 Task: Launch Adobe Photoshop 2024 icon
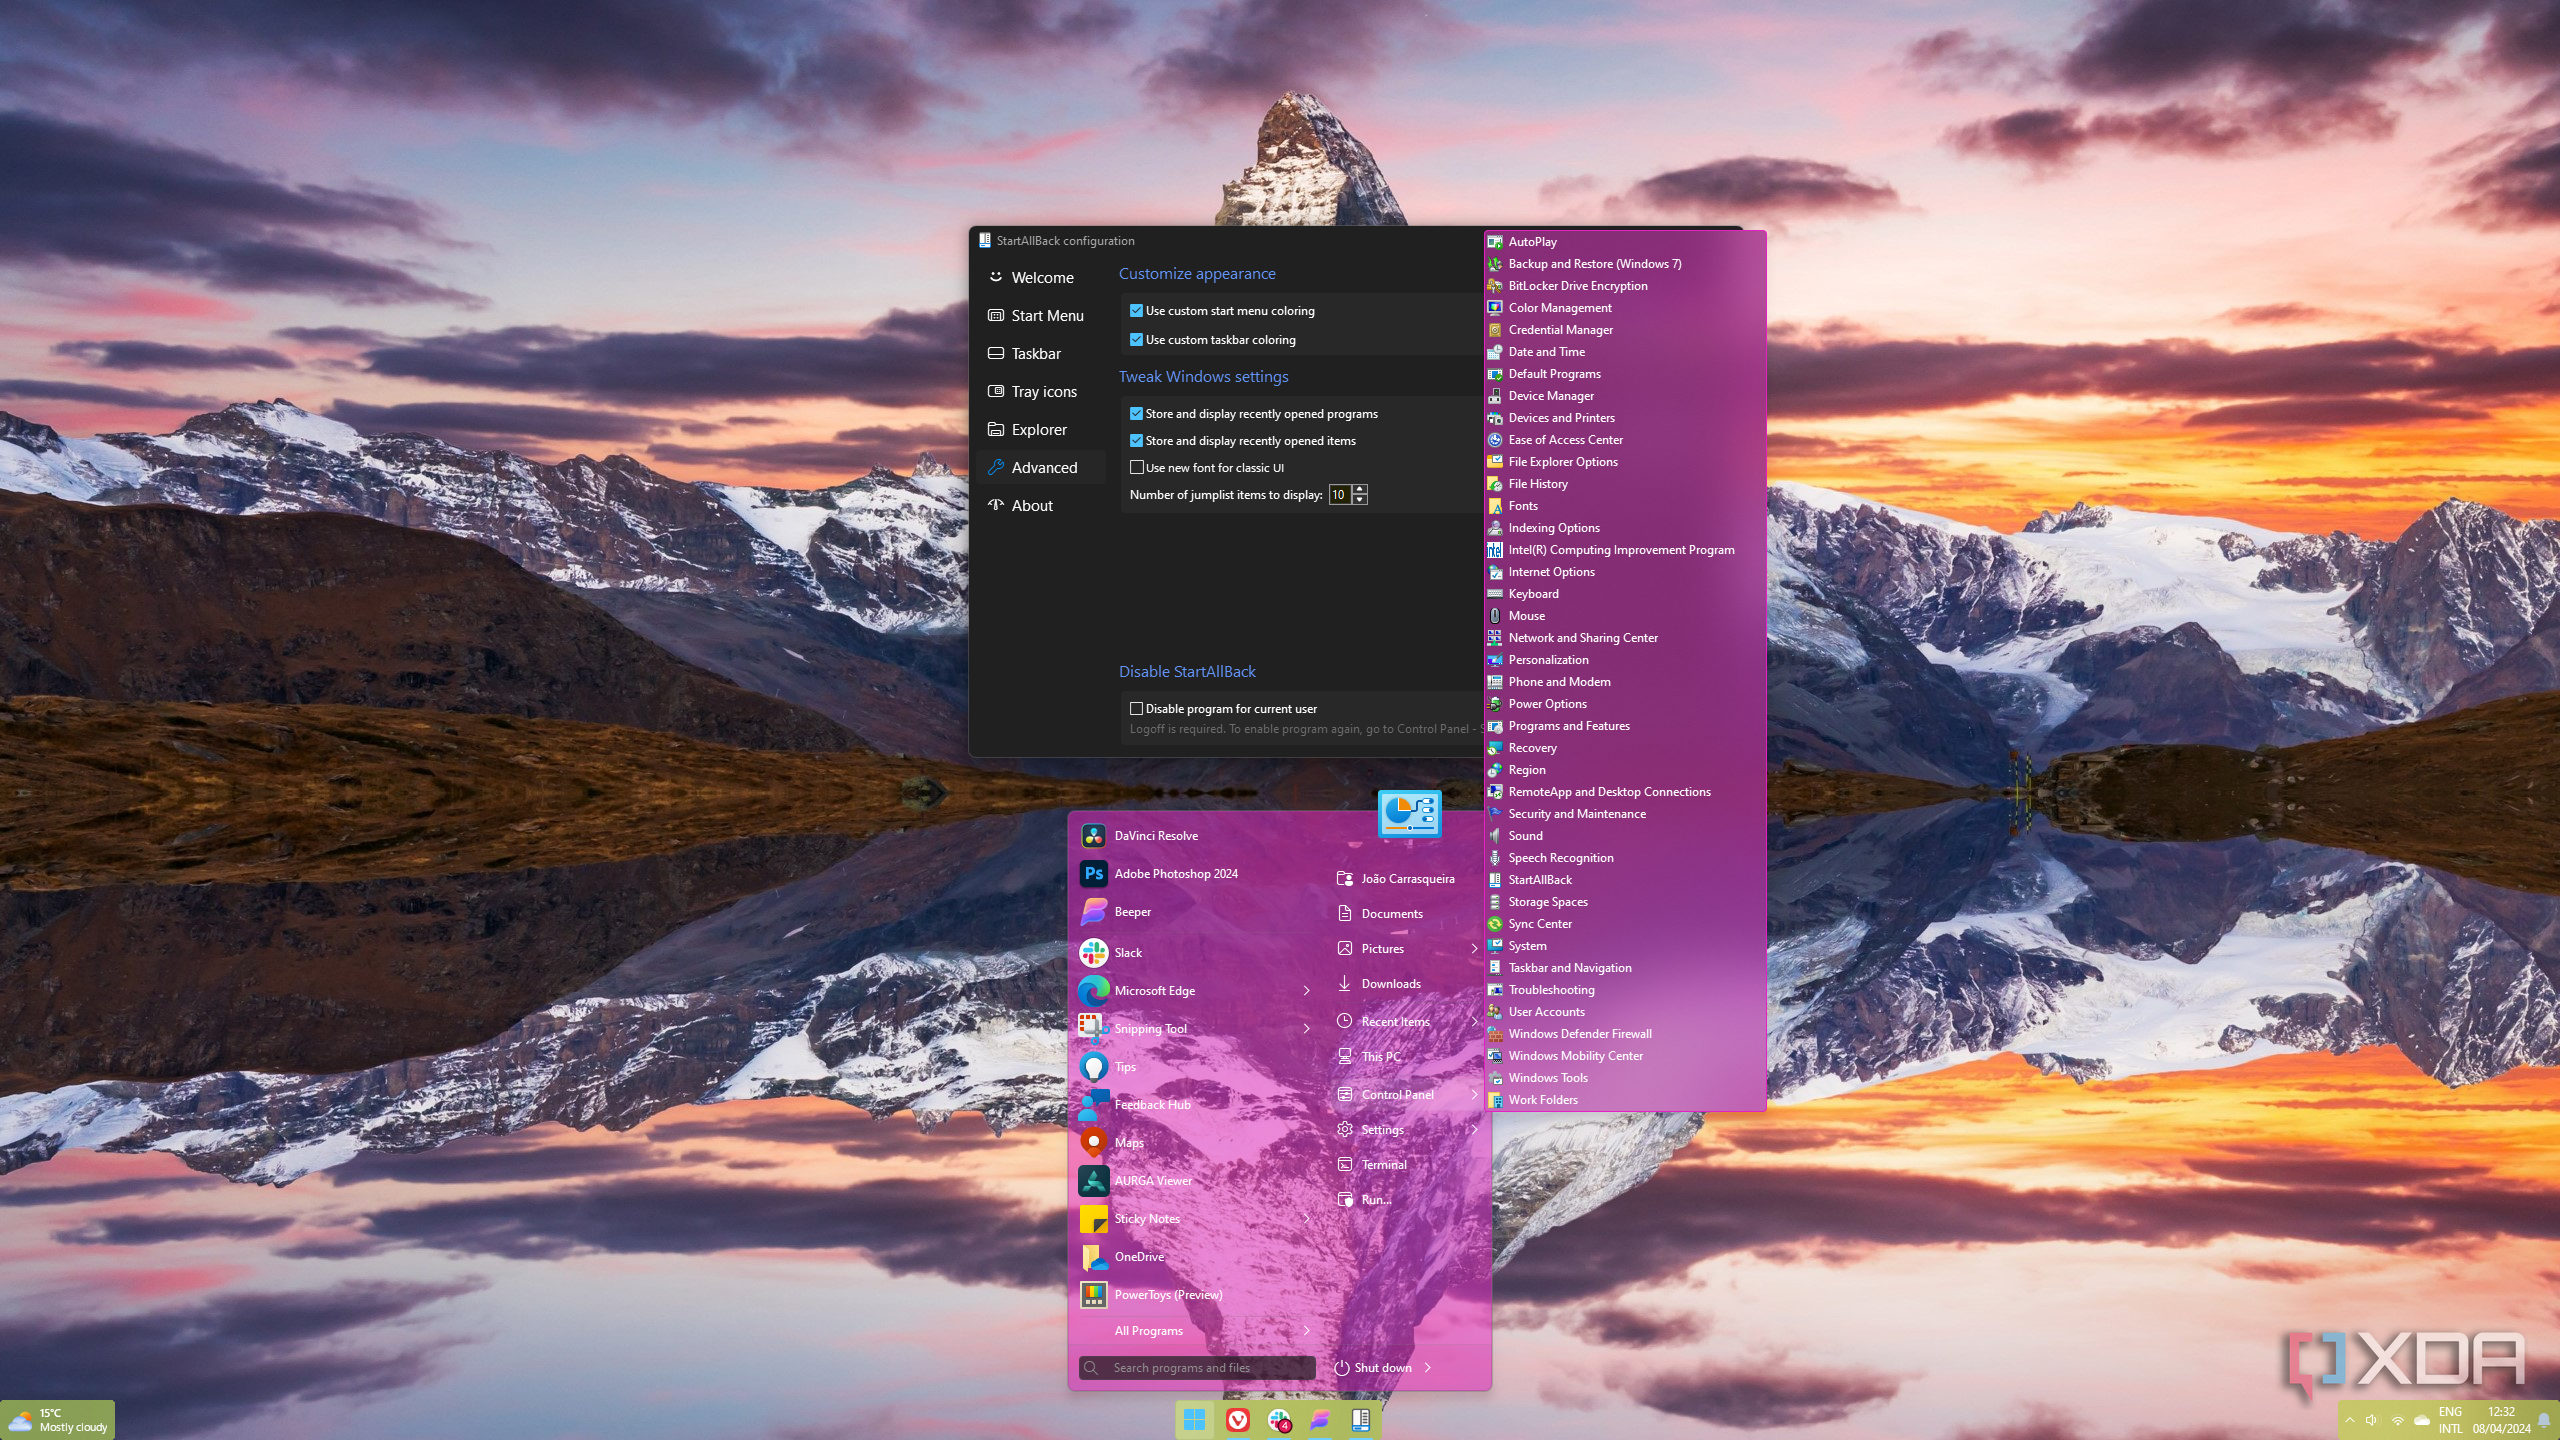point(1093,874)
